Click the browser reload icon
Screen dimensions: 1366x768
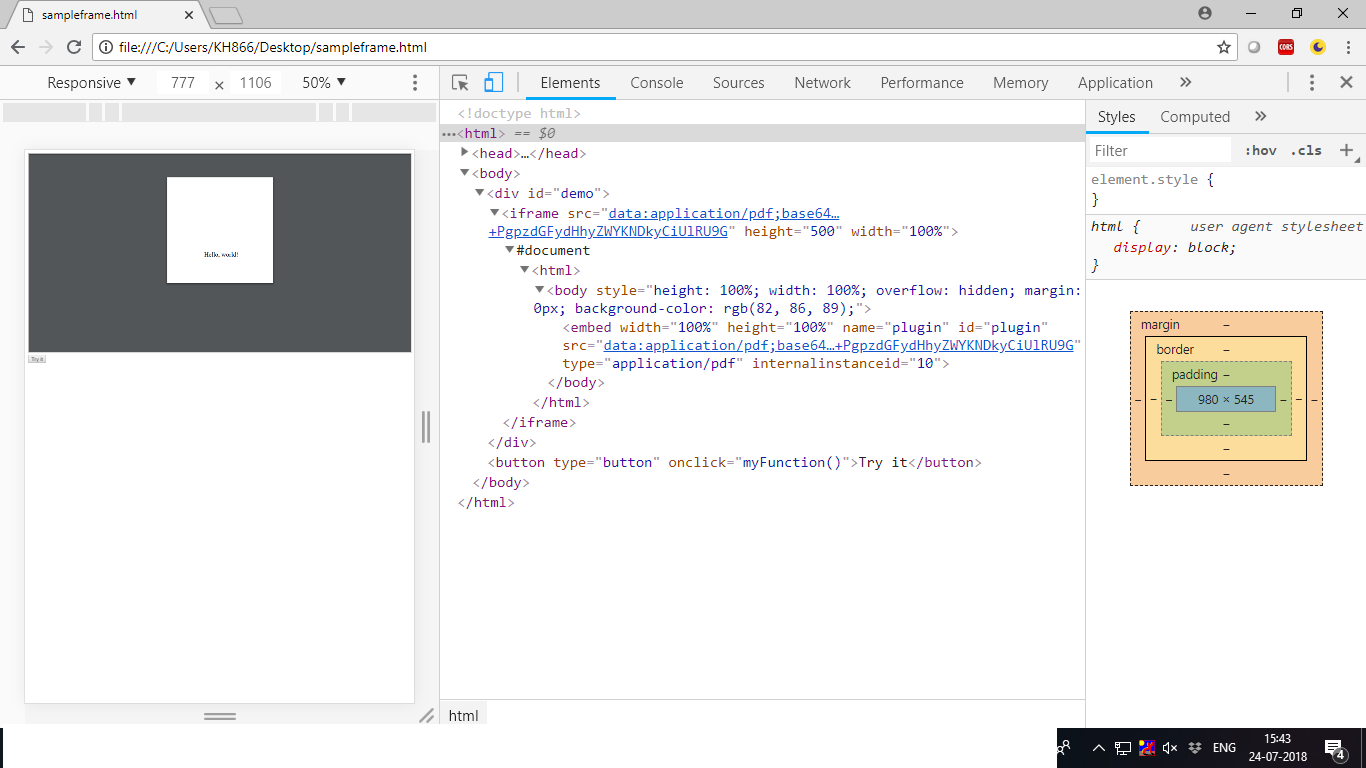(x=73, y=47)
